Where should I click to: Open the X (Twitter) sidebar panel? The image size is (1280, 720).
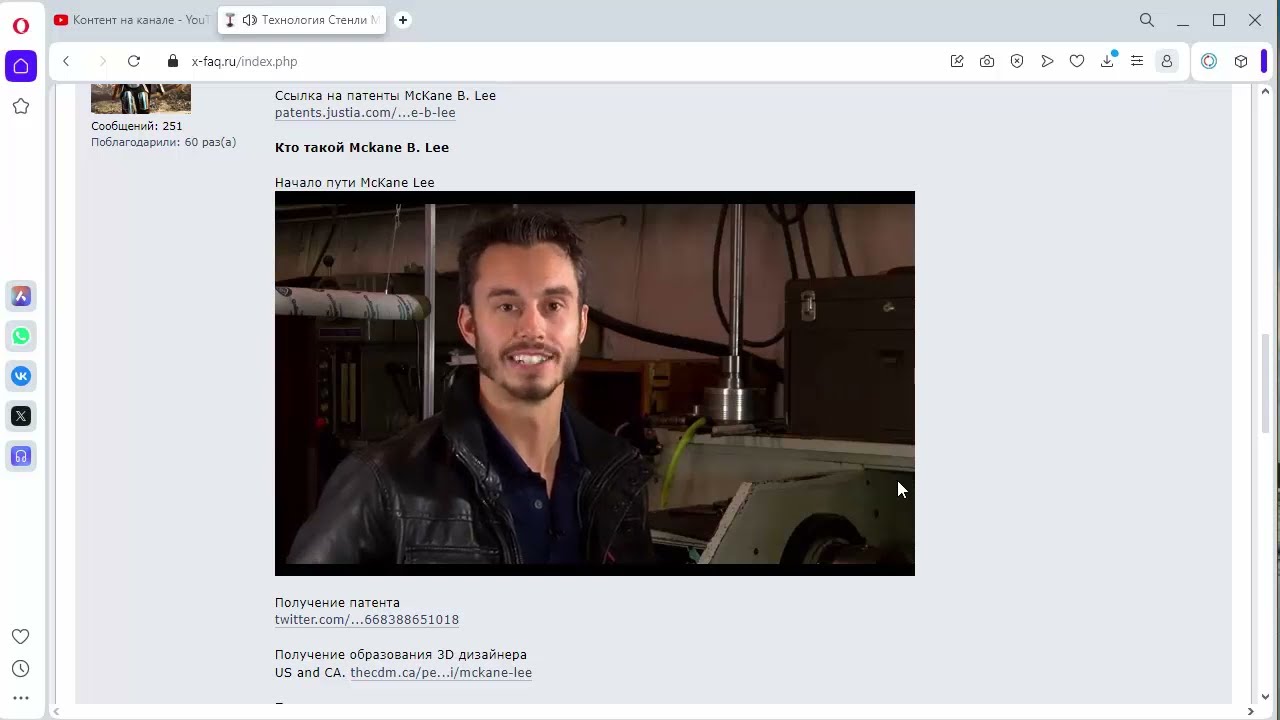click(21, 416)
